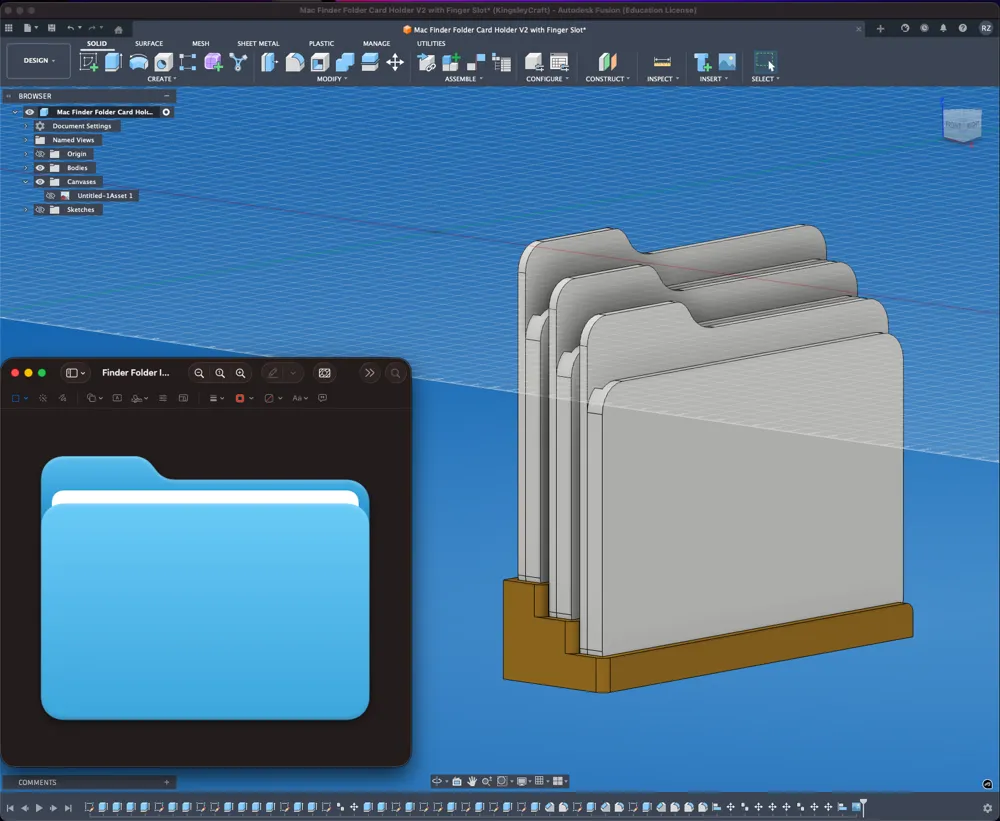1000x821 pixels.
Task: Click the DESIGN workspace switcher
Action: [37, 60]
